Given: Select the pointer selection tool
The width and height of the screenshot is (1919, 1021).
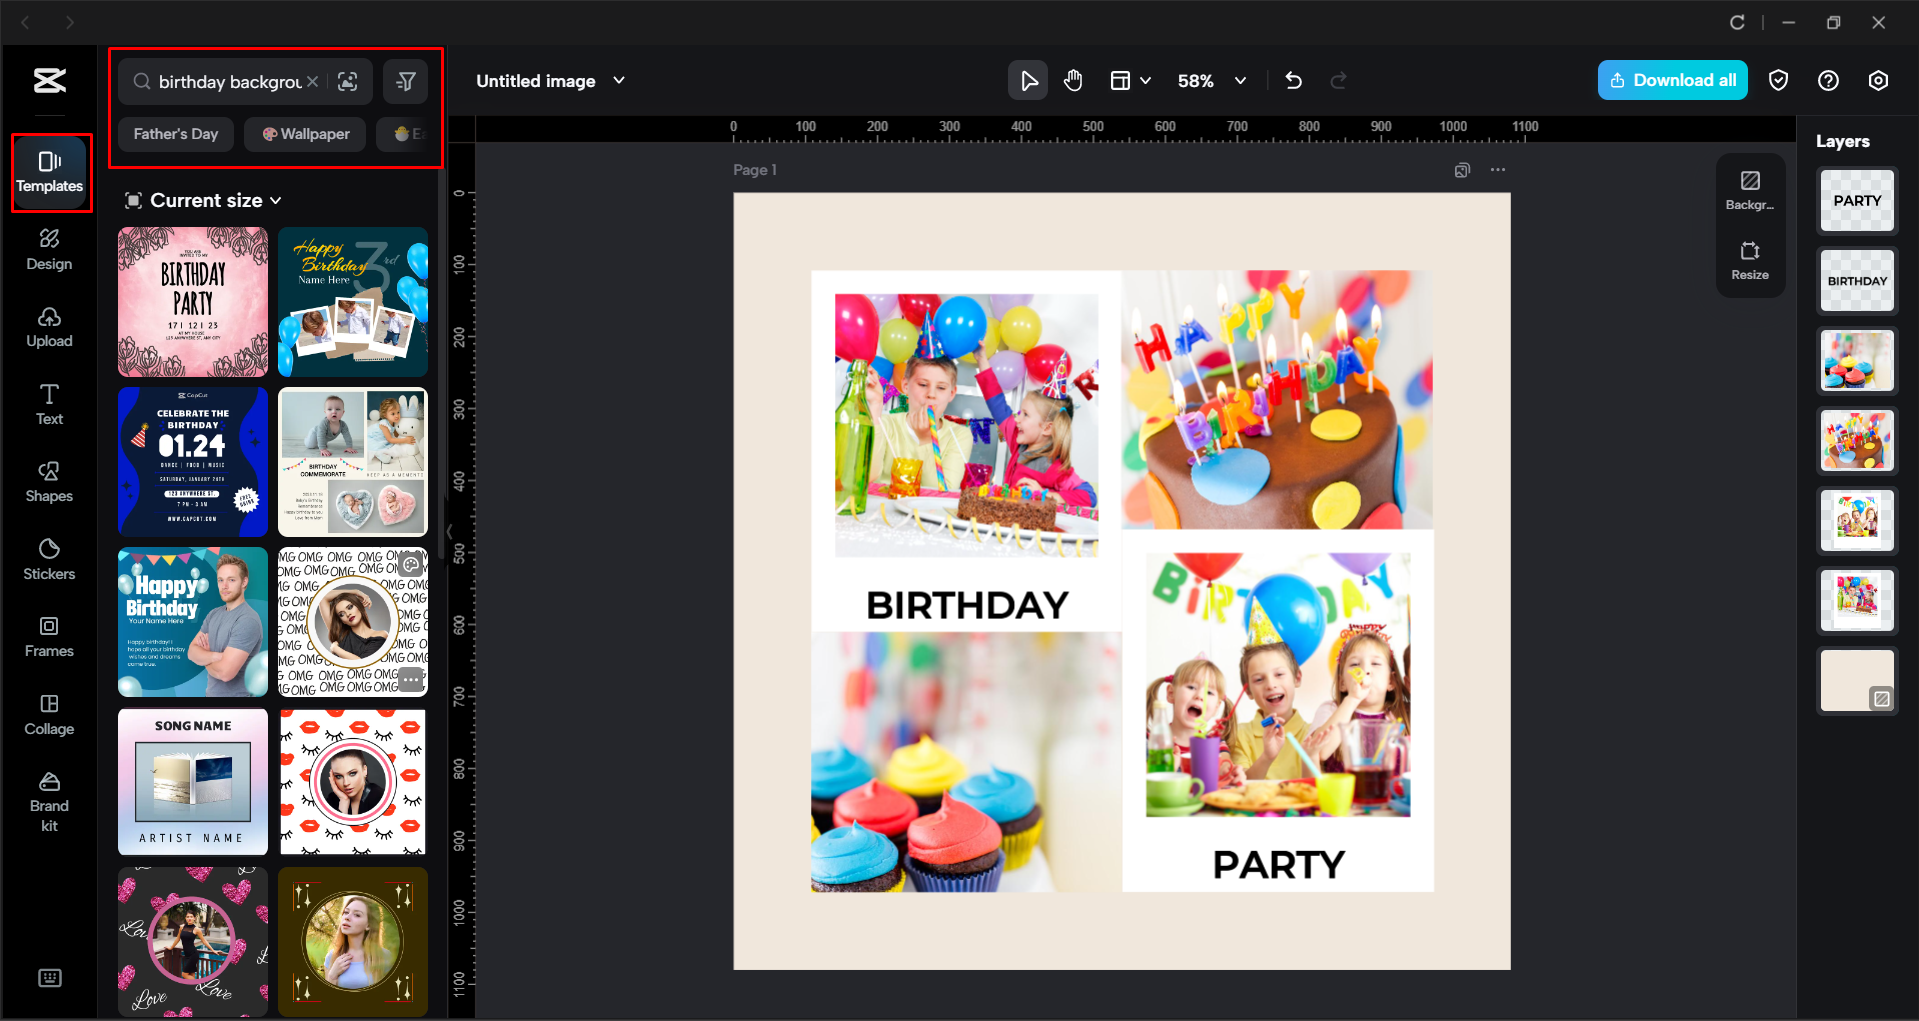Looking at the screenshot, I should pyautogui.click(x=1027, y=81).
